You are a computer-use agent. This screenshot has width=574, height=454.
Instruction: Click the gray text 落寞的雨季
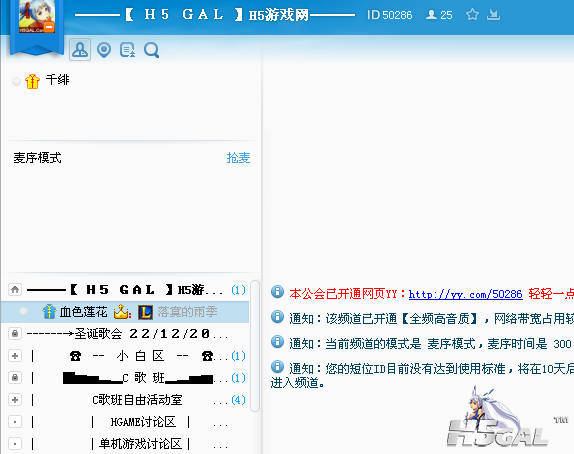coord(187,312)
